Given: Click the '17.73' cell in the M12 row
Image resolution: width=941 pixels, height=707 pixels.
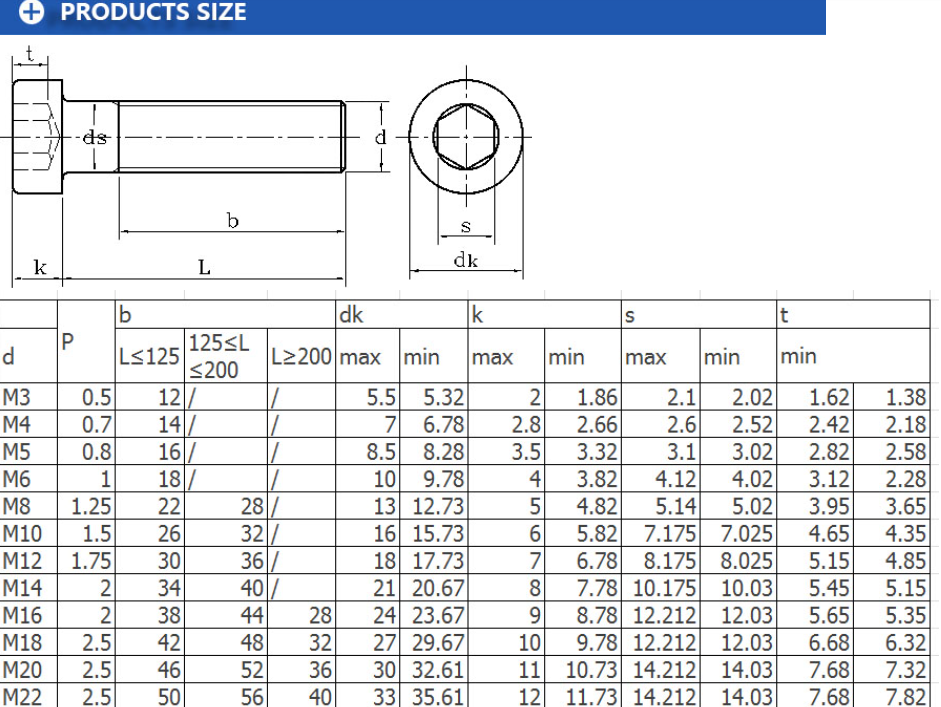Looking at the screenshot, I should (438, 561).
